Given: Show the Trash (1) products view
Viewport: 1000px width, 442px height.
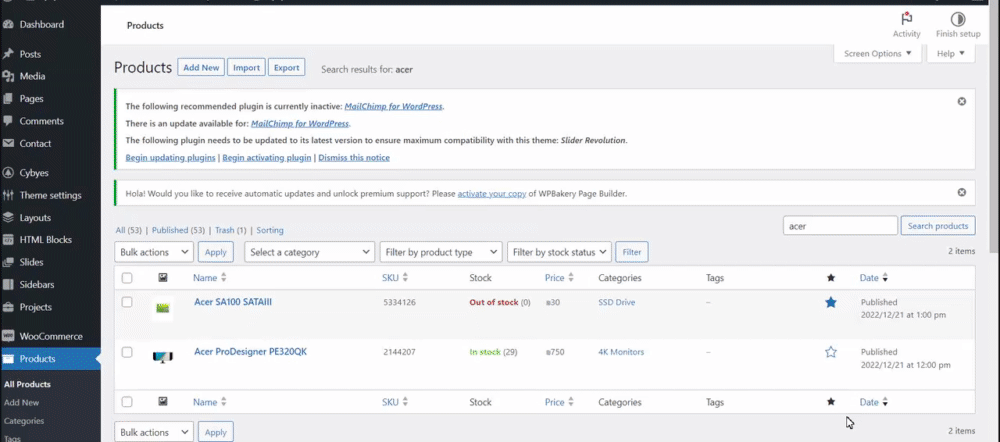Looking at the screenshot, I should (230, 230).
